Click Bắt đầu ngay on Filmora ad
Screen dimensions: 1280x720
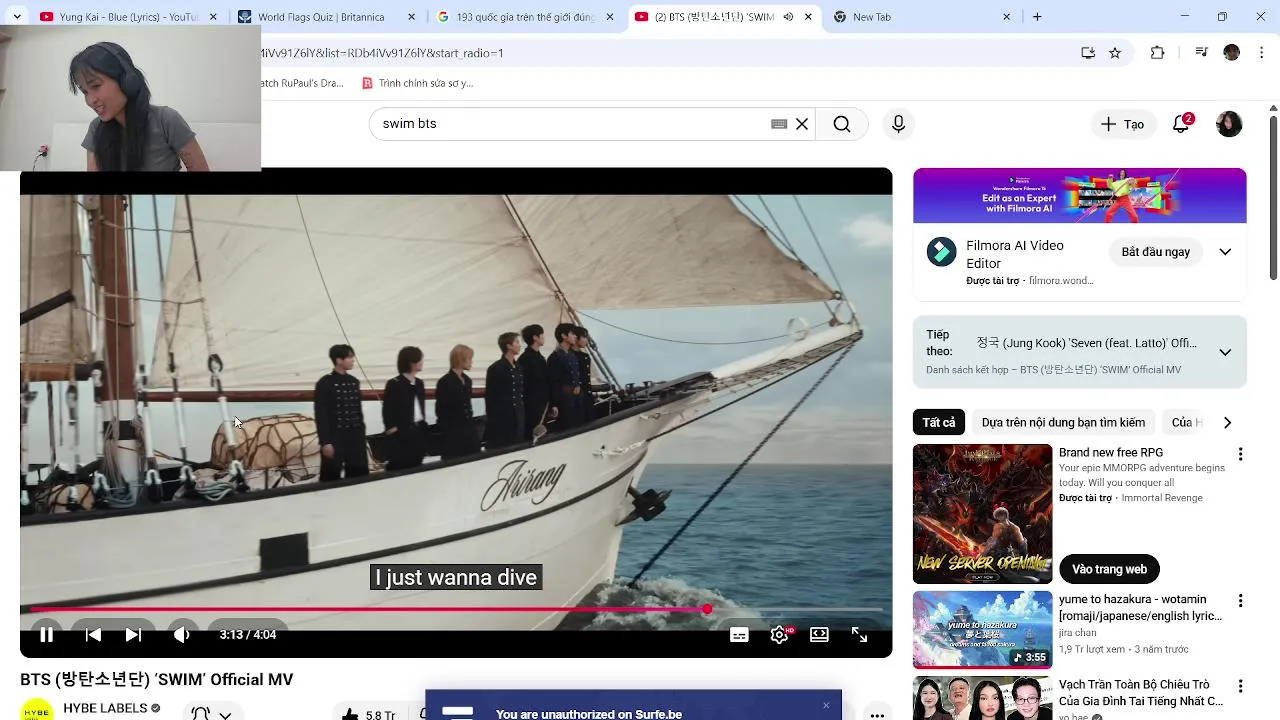click(x=1155, y=252)
